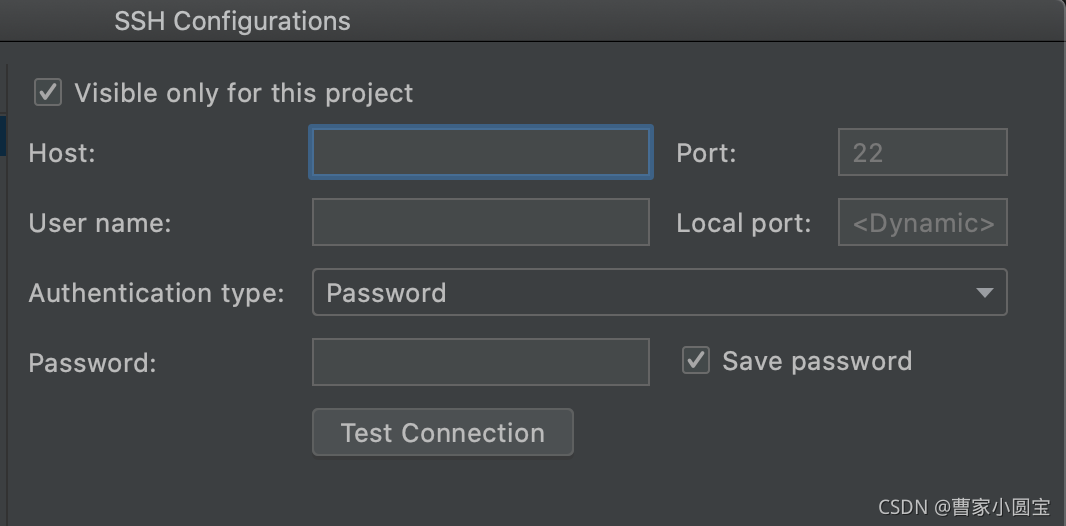Image resolution: width=1066 pixels, height=526 pixels.
Task: Click the SSH Configurations title text
Action: [232, 21]
